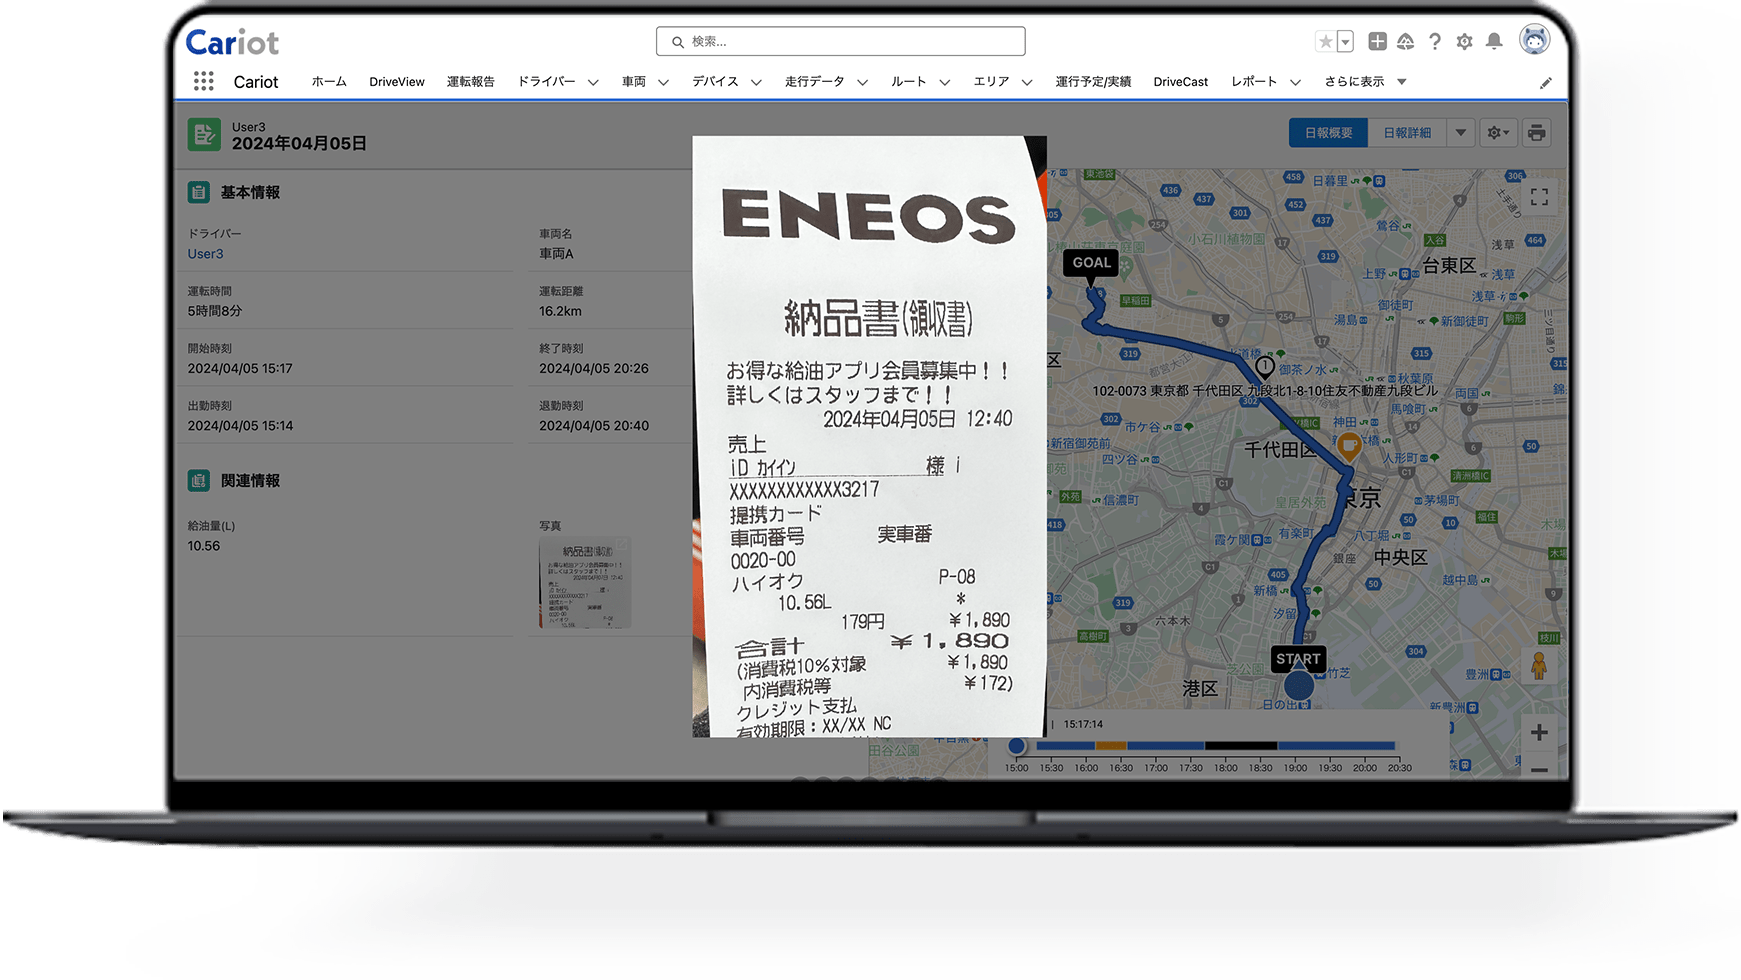
Task: Expand the エリア tab chevron
Action: point(1027,83)
